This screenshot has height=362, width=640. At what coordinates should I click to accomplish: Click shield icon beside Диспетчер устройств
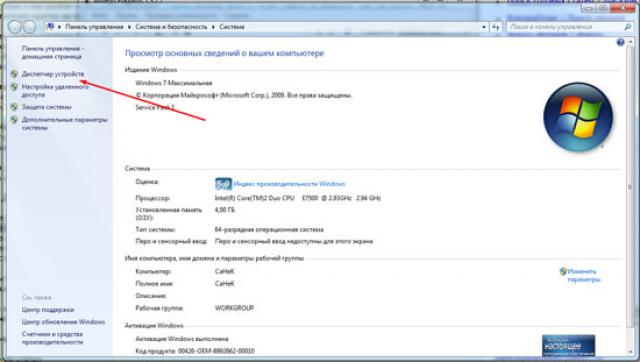click(14, 74)
